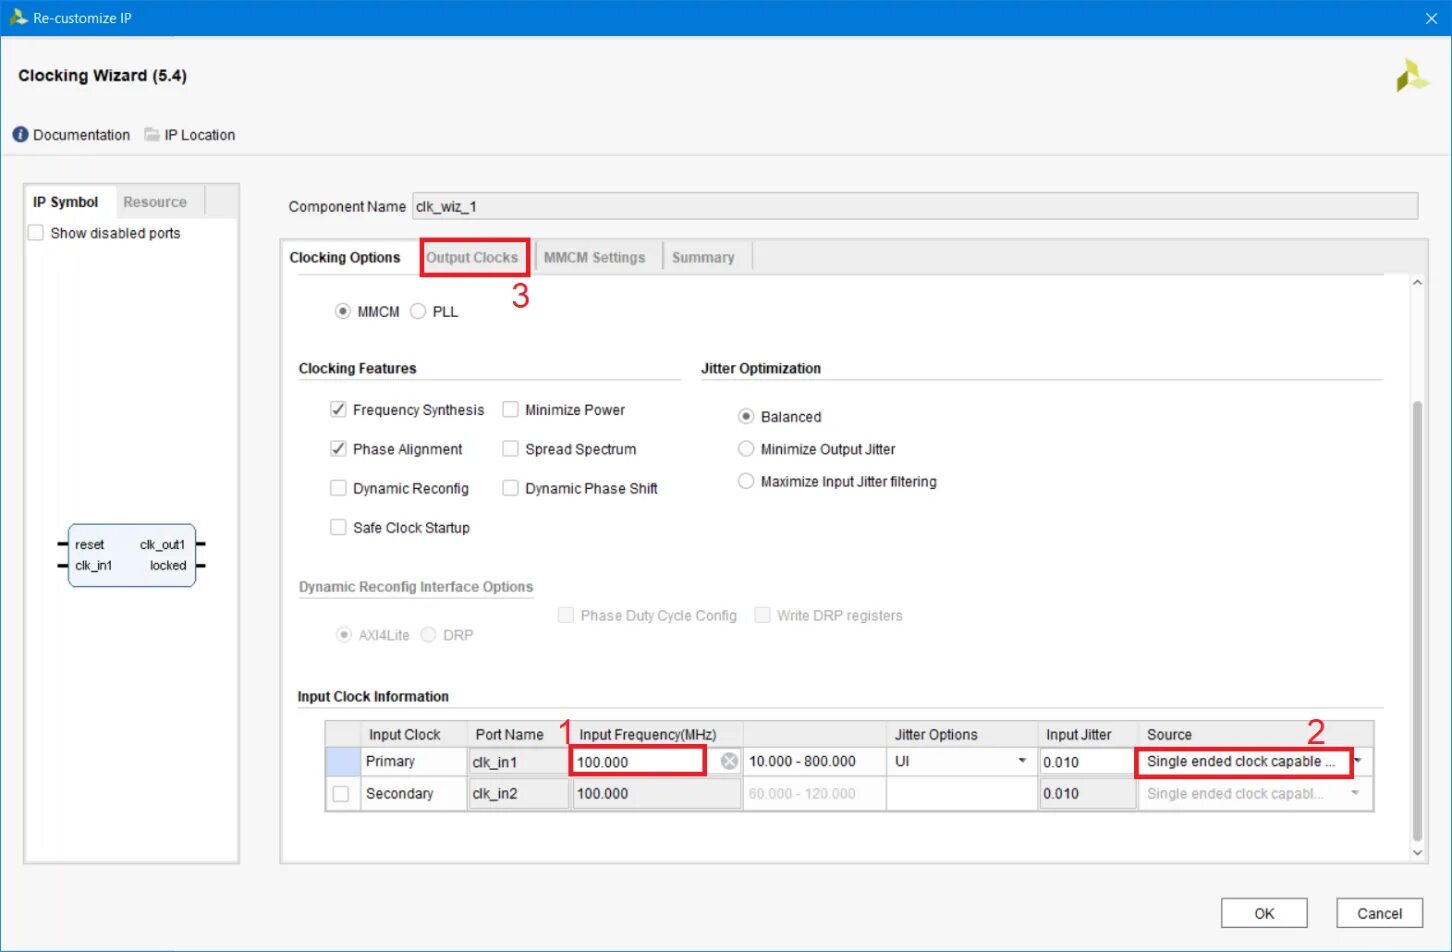Select Maximize Input Jitter filtering option
Screen dimensions: 1452x952
coord(746,481)
